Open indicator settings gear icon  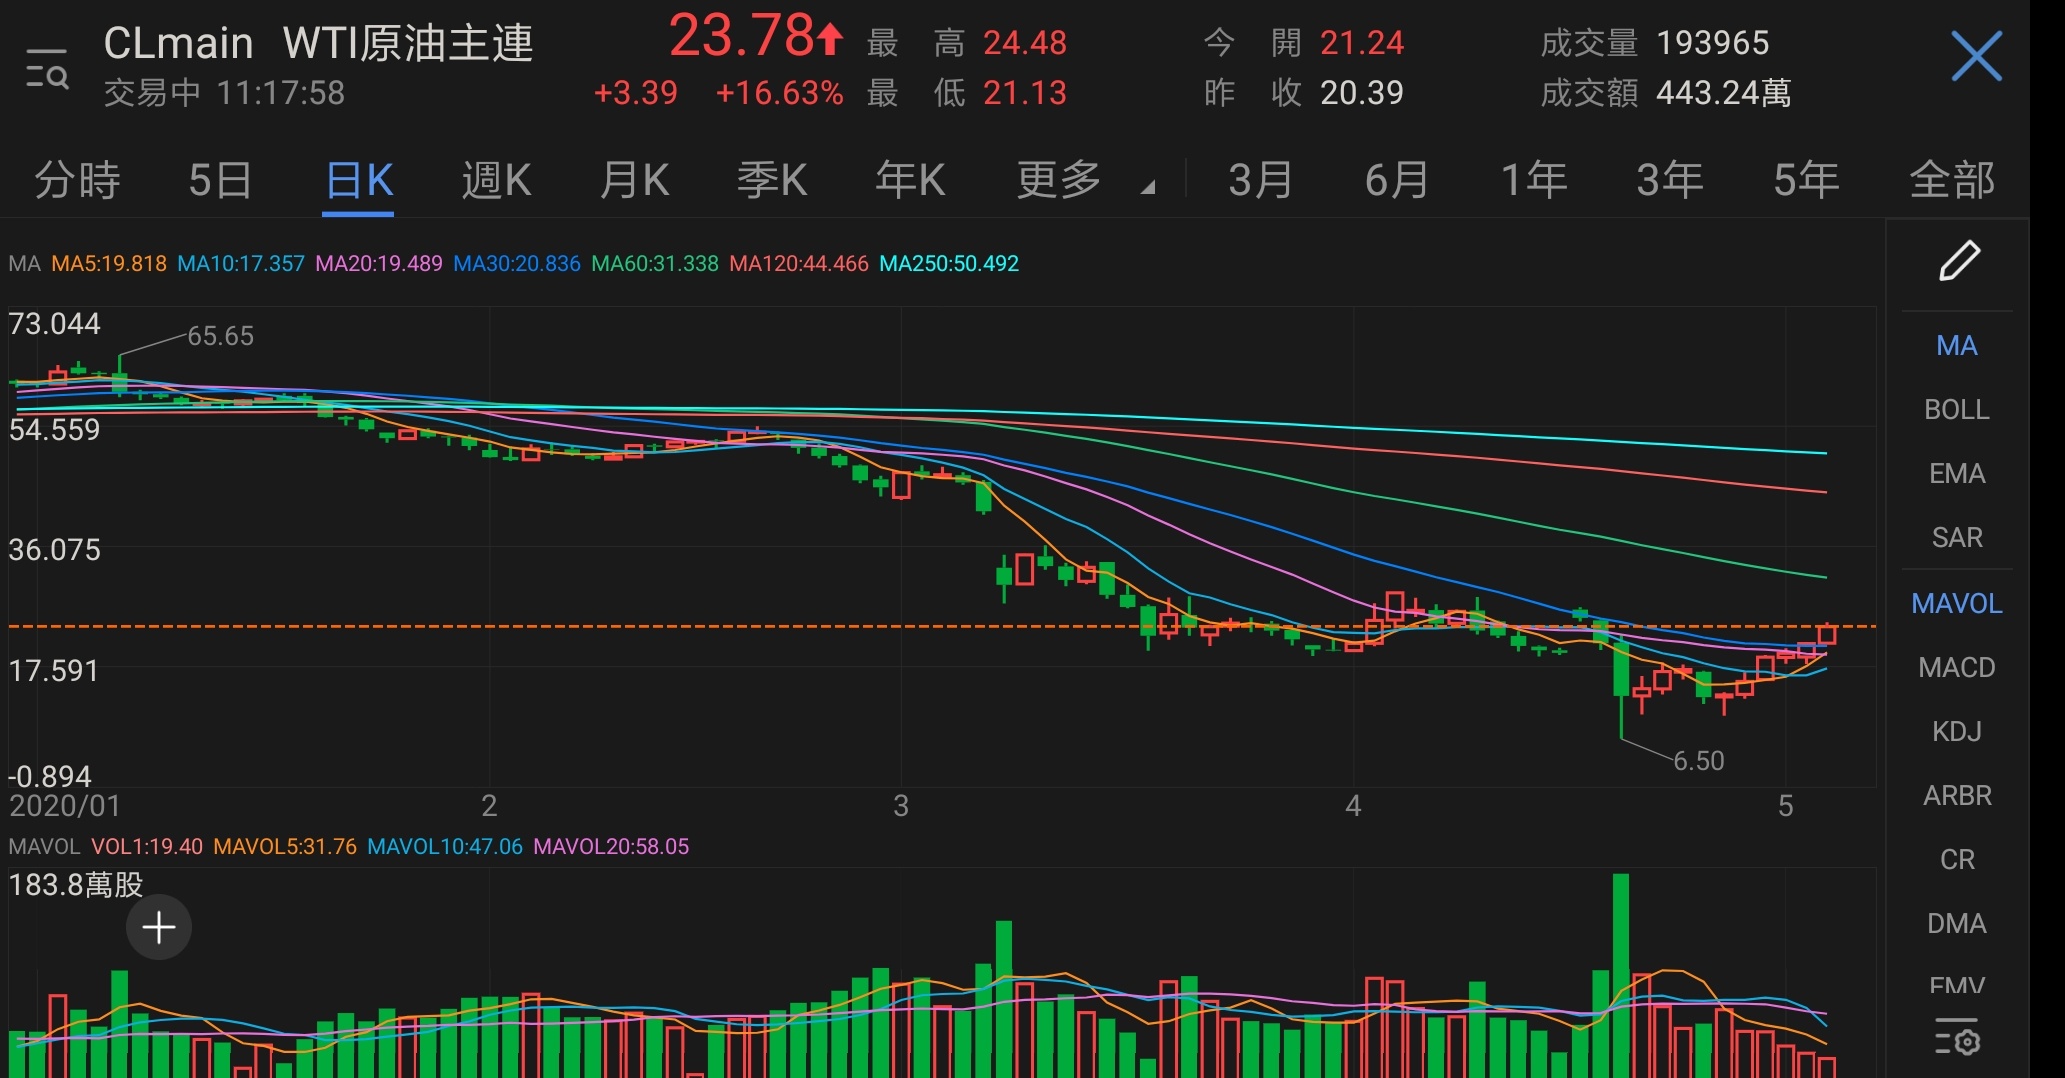pyautogui.click(x=1956, y=1041)
